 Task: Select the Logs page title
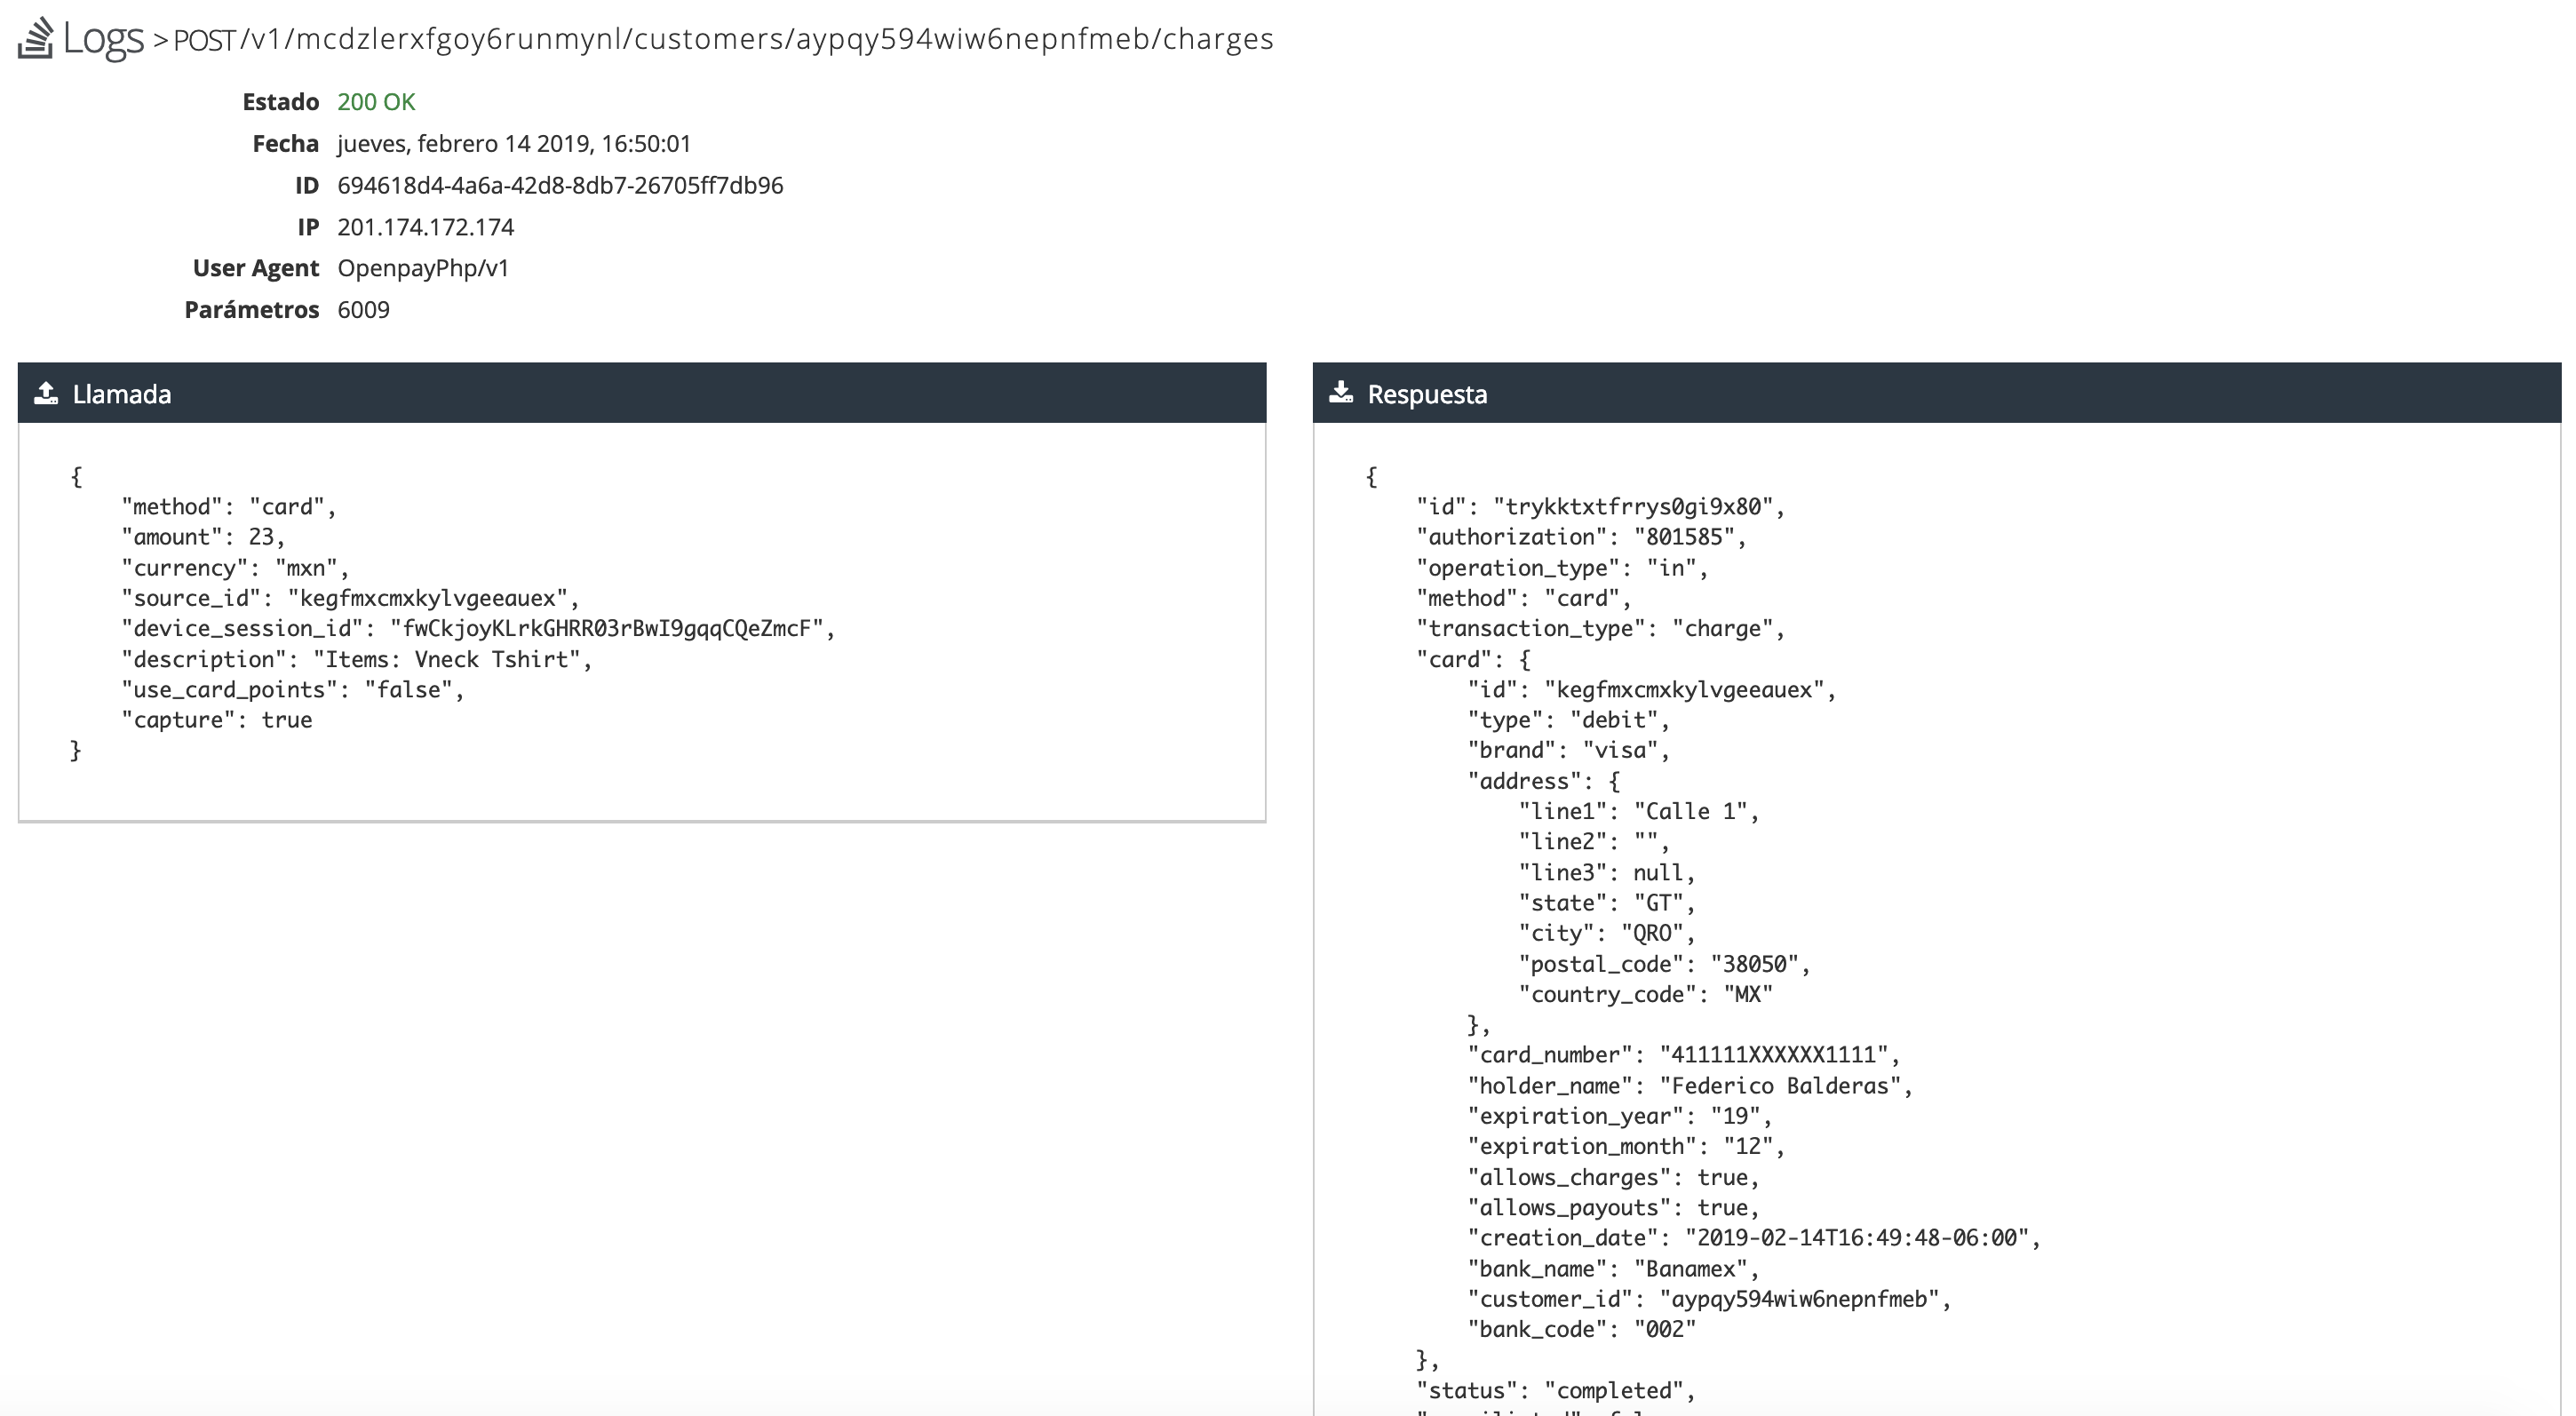103,38
